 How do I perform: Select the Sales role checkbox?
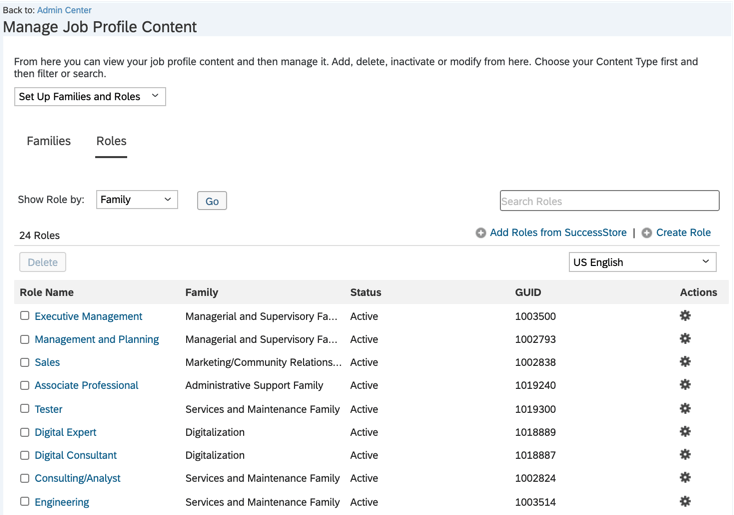tap(25, 362)
